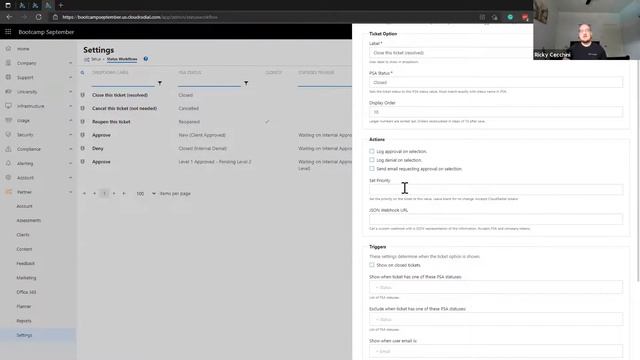Click the Home icon in the sidebar
Viewport: 640px width, 360px height.
8,49
